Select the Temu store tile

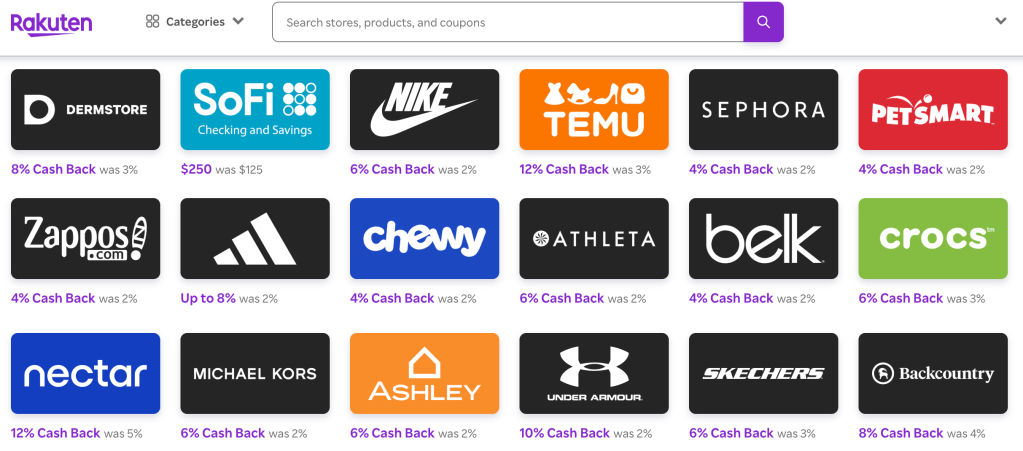[x=594, y=110]
